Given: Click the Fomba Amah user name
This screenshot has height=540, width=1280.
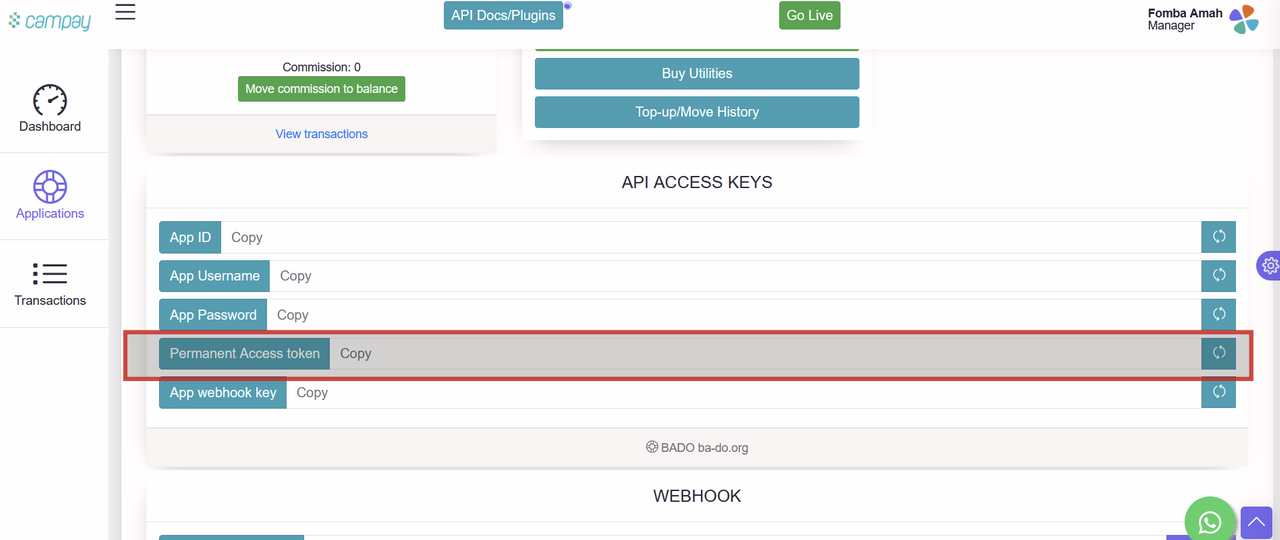Looking at the screenshot, I should [x=1185, y=13].
